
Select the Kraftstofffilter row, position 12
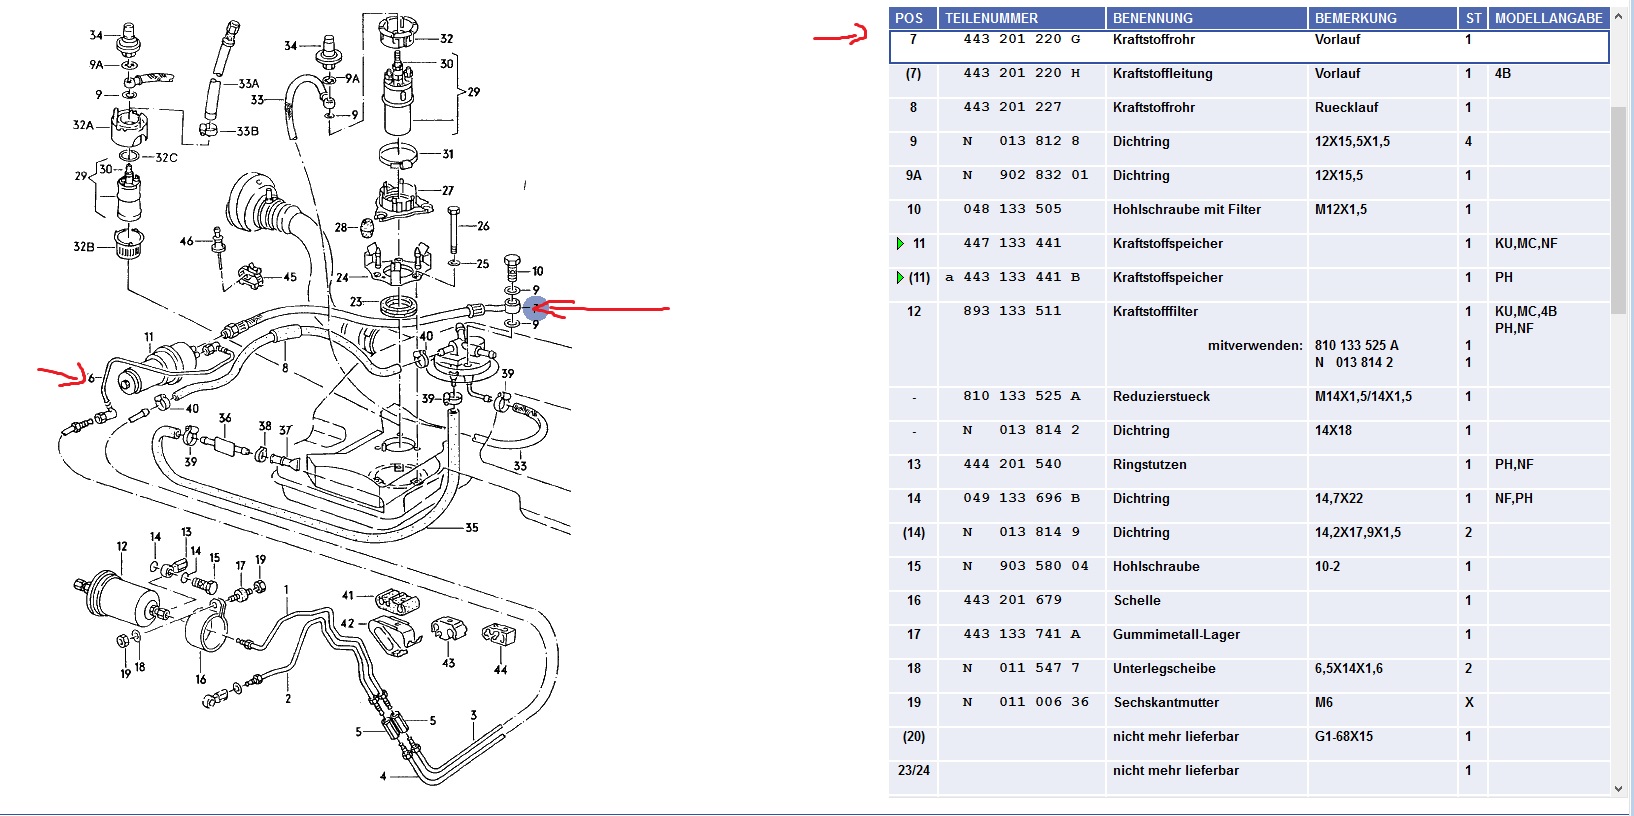click(1155, 311)
